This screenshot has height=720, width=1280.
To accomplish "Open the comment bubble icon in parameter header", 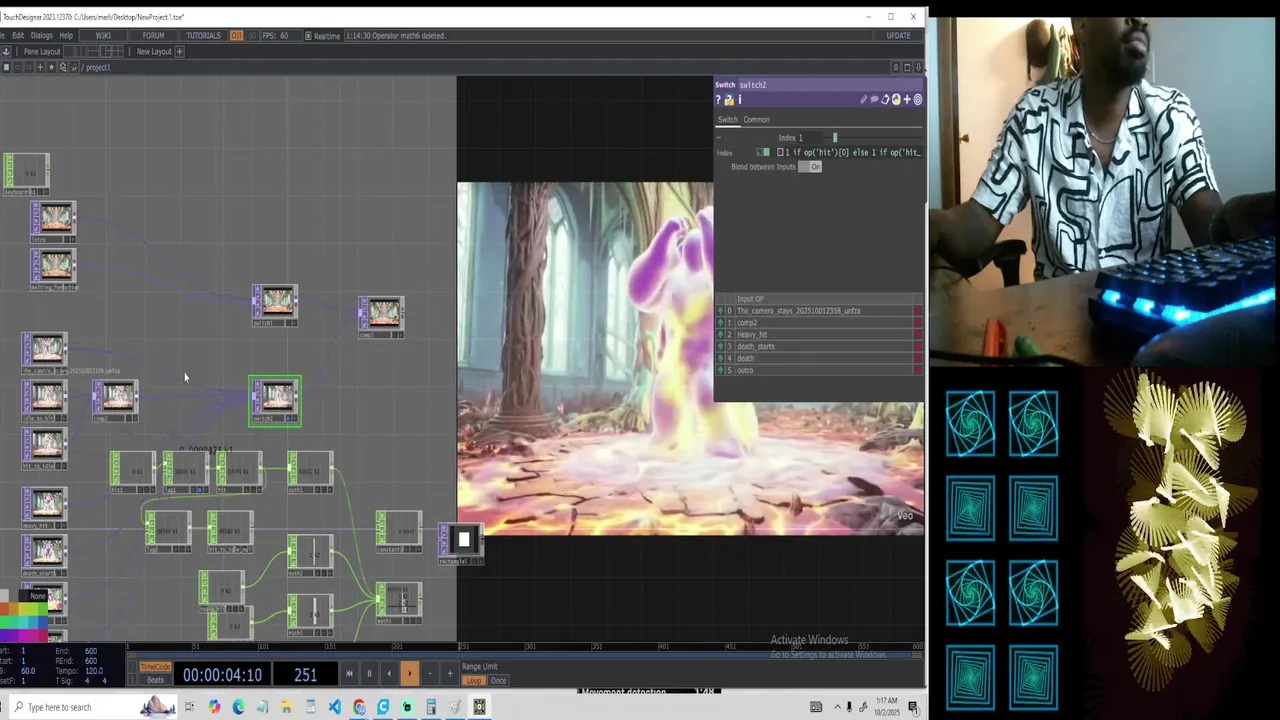I will (874, 100).
